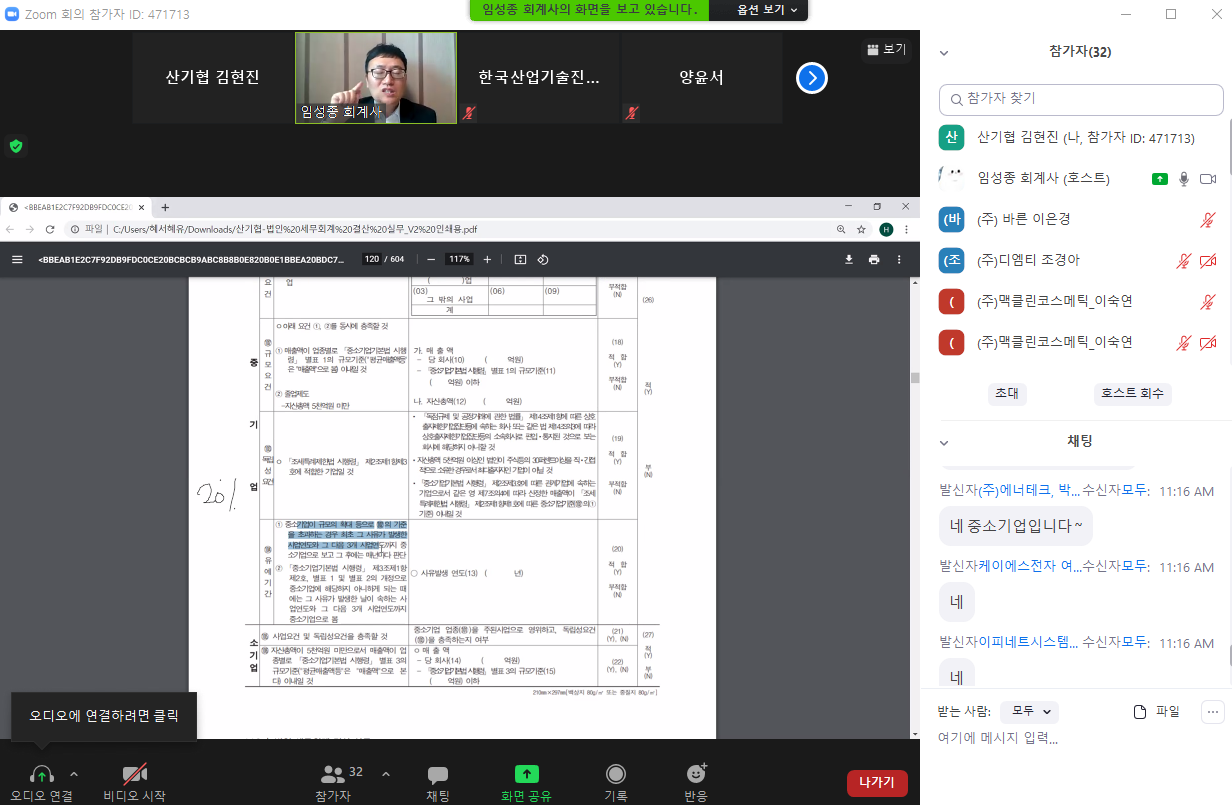Click PDF fit-to-page icon in shared Chrome

[520, 259]
